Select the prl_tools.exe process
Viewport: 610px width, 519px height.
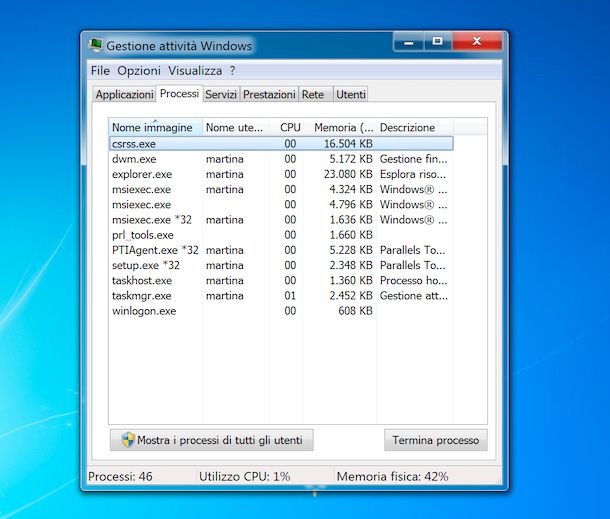tap(281, 235)
